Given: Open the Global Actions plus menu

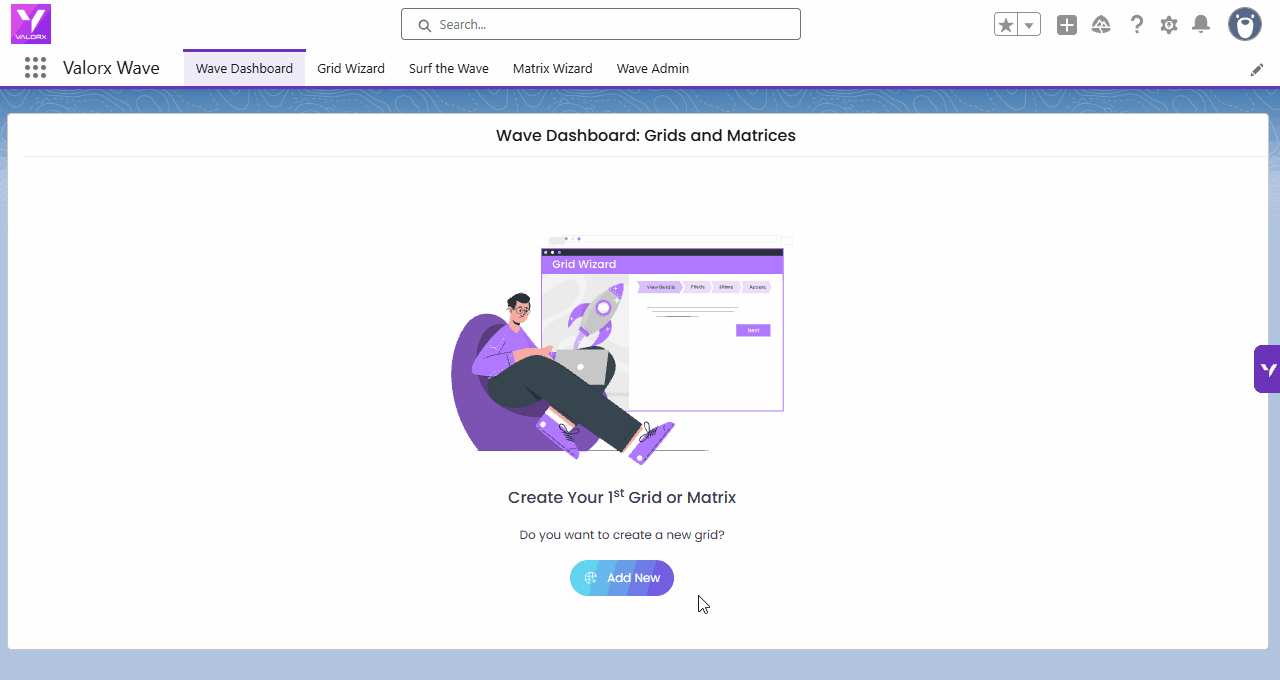Looking at the screenshot, I should pos(1067,25).
